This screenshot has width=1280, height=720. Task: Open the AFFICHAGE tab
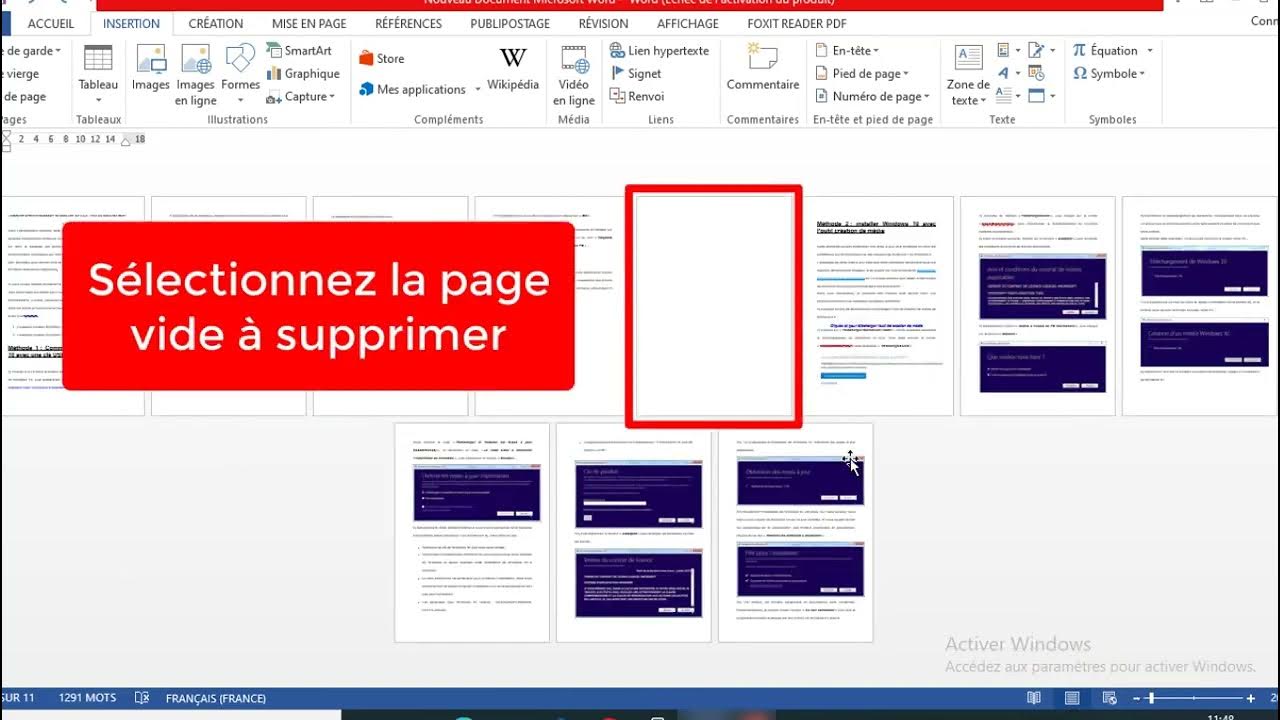[688, 23]
